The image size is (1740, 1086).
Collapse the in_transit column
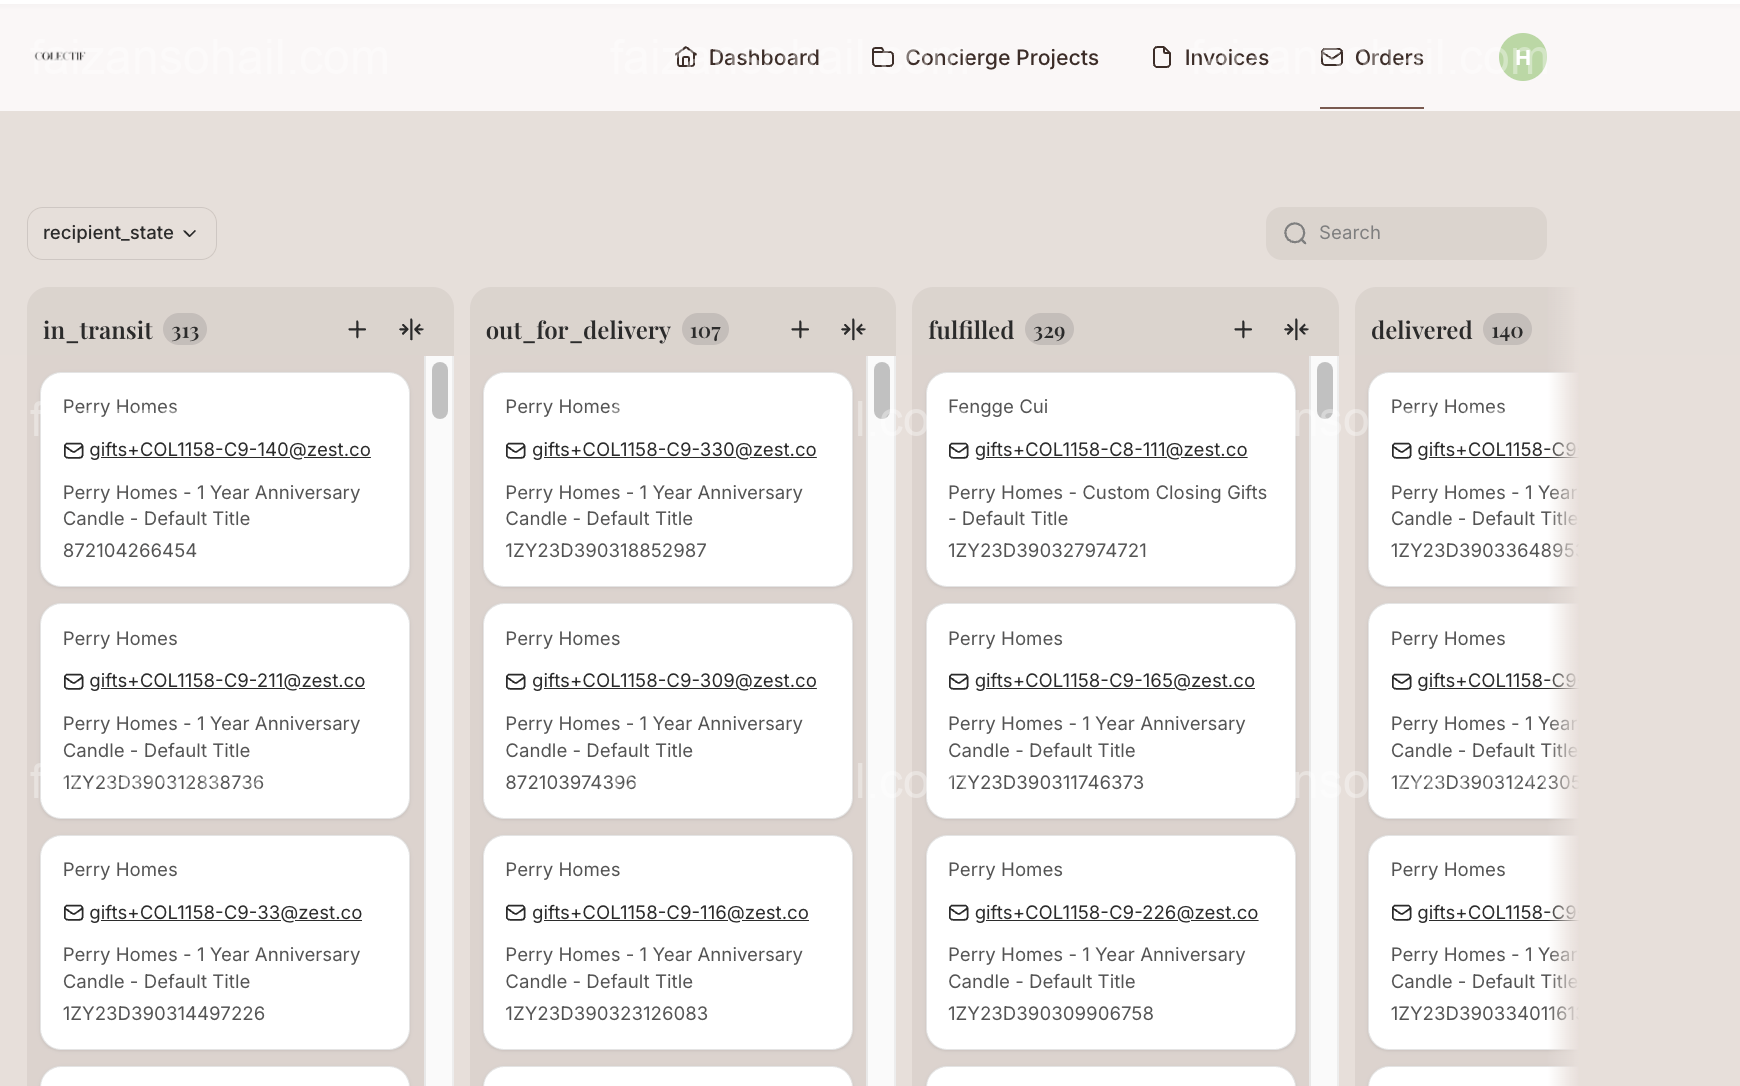(x=411, y=329)
